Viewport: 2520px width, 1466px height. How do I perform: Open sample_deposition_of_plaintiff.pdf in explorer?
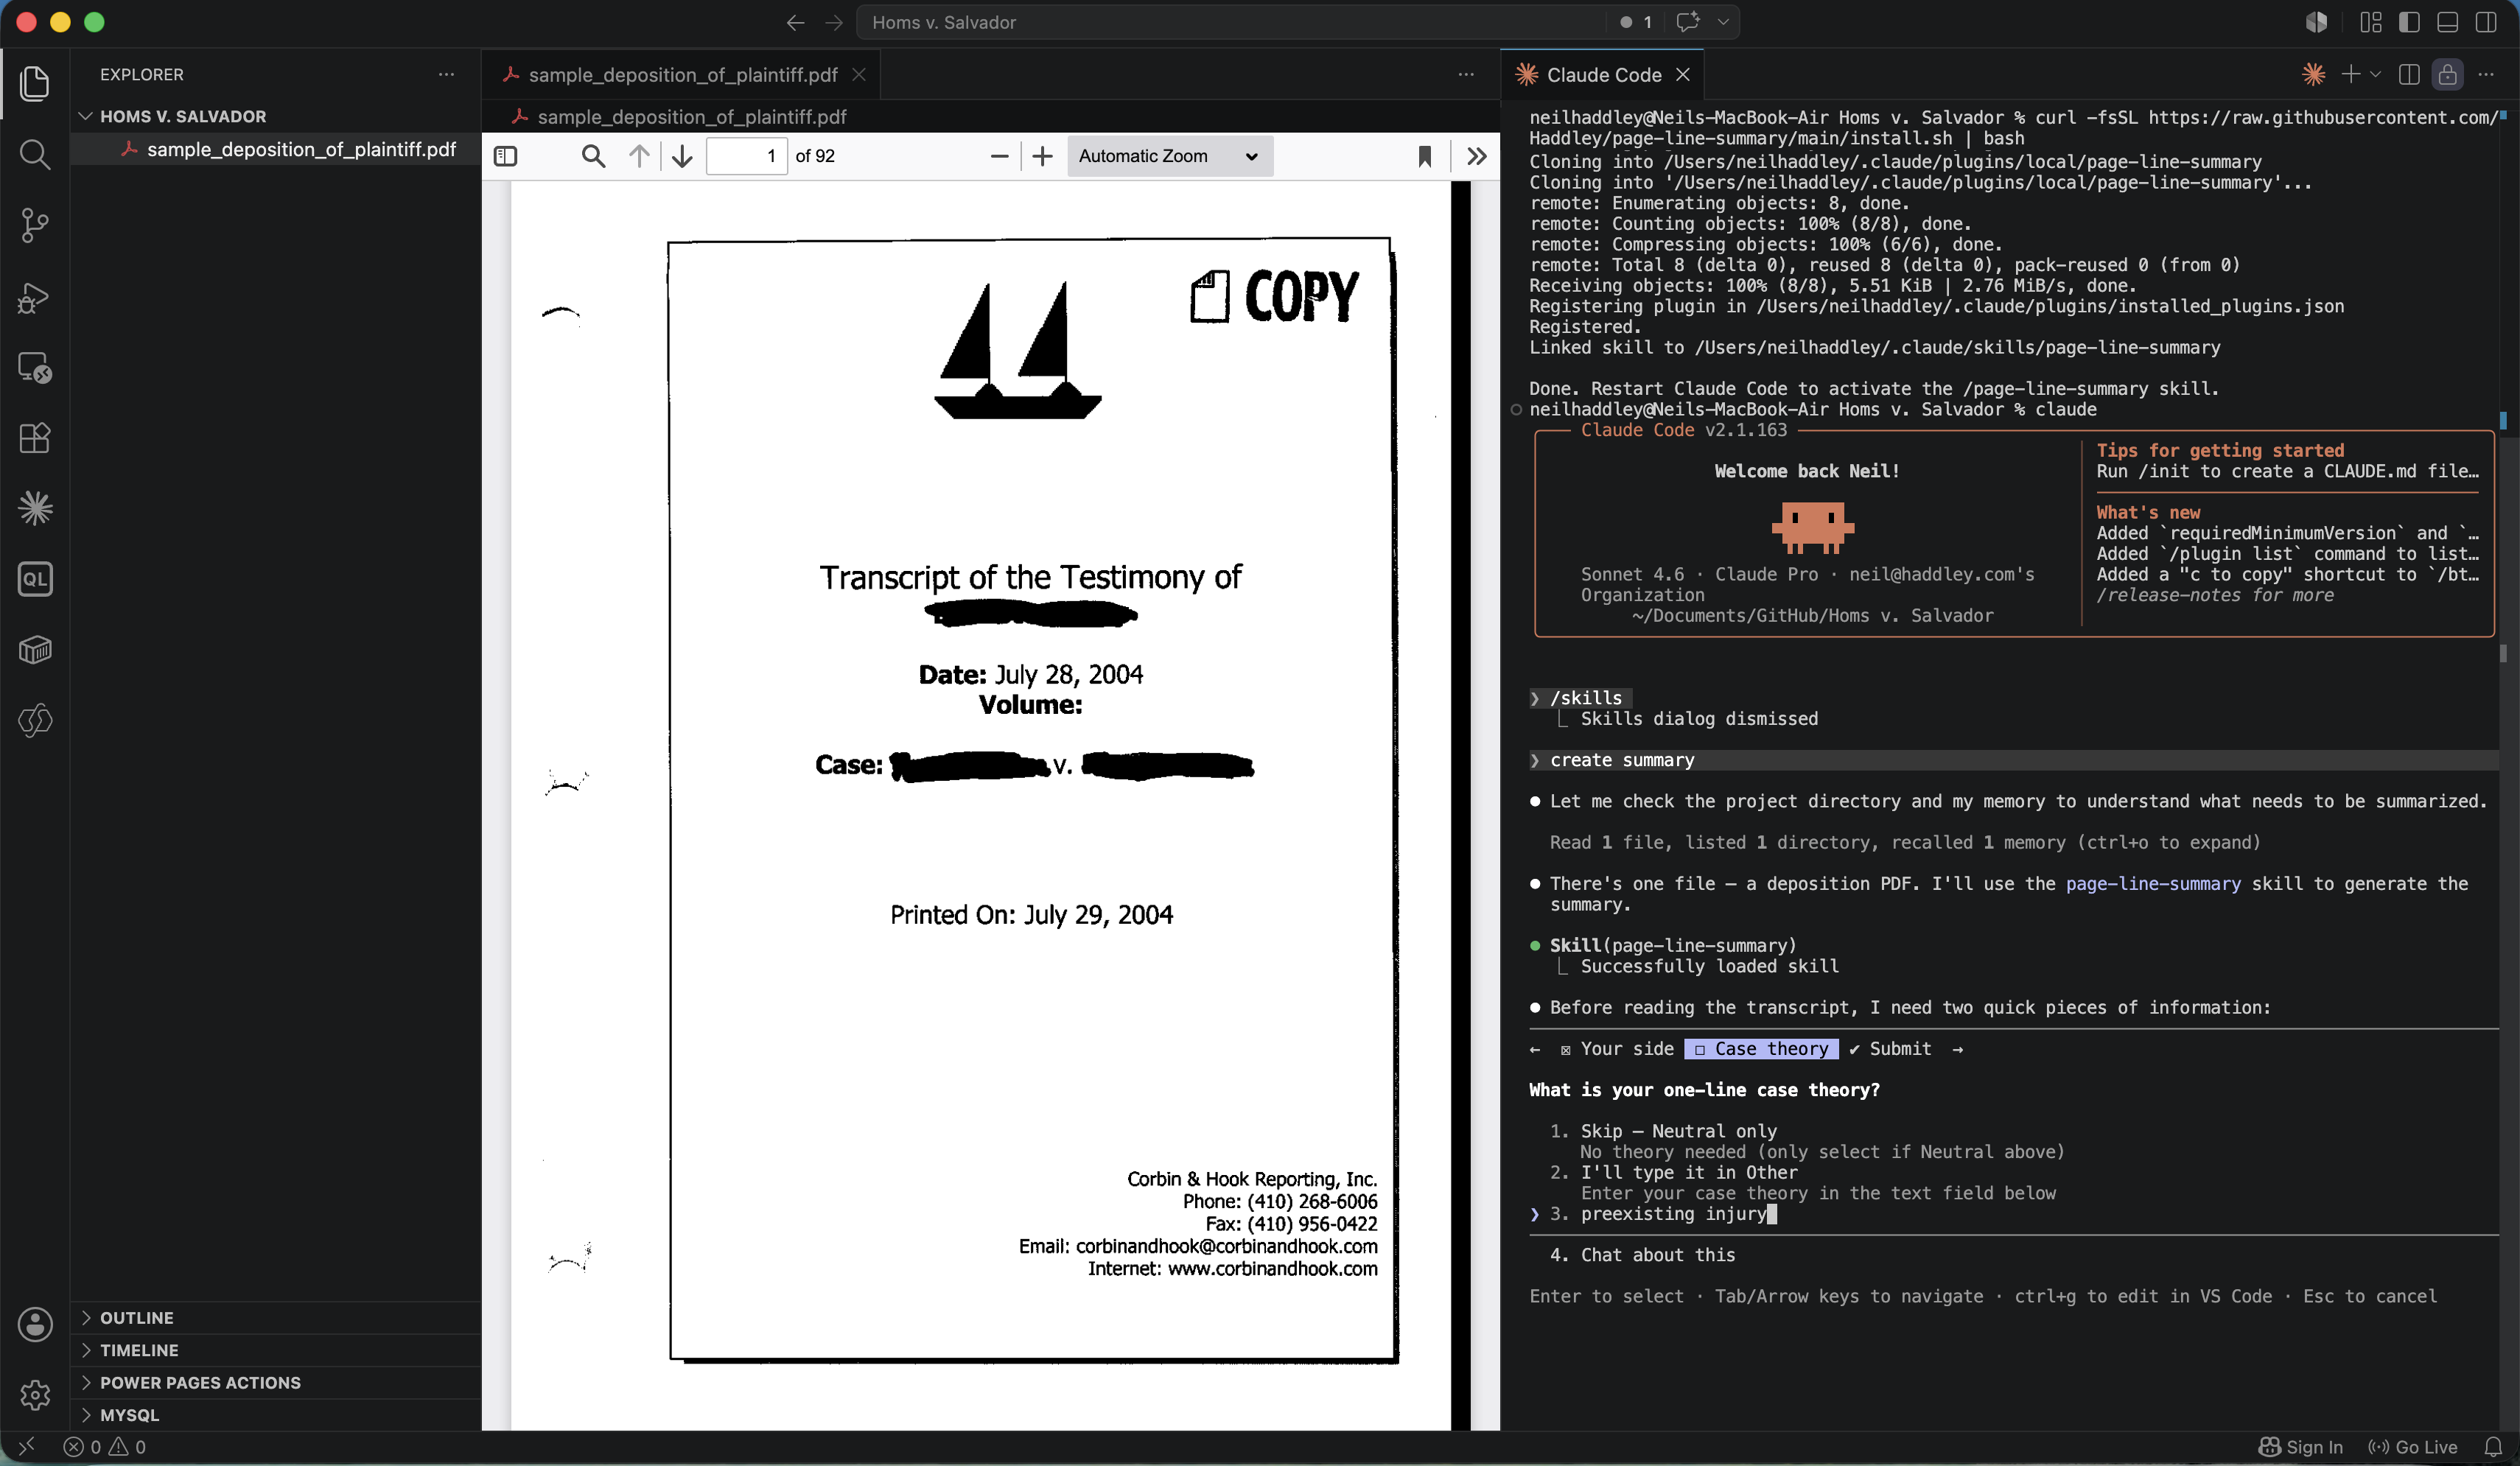[300, 149]
